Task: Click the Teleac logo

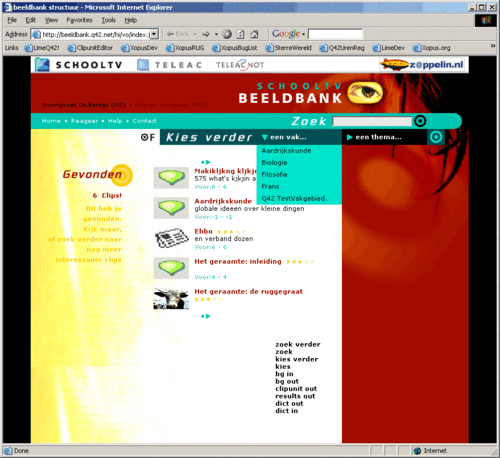Action: (170, 65)
